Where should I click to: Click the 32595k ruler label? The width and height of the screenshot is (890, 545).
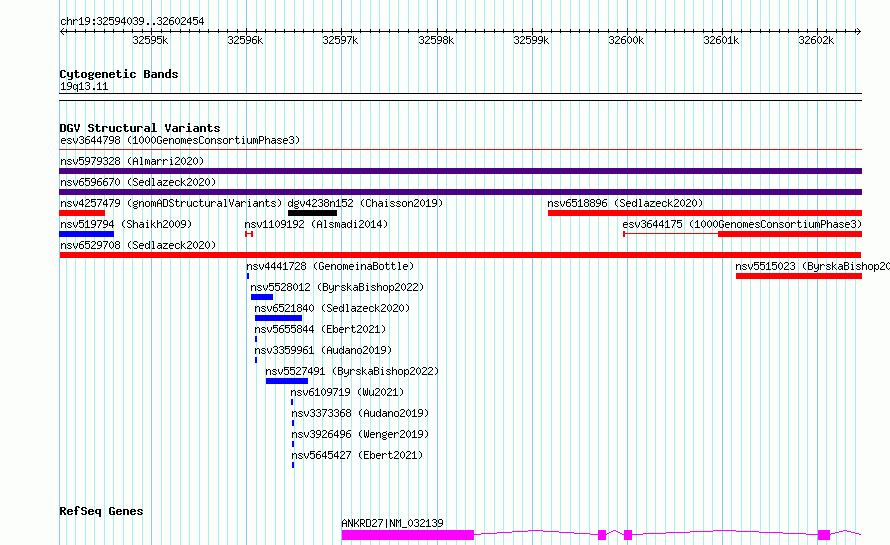tap(150, 40)
